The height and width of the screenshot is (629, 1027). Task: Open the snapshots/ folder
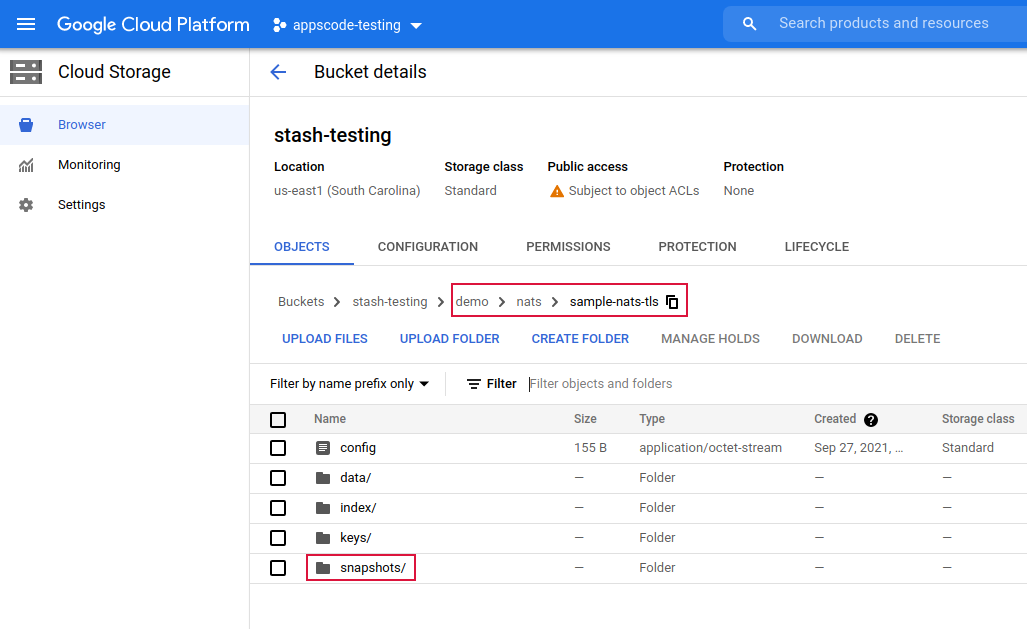[x=372, y=568]
